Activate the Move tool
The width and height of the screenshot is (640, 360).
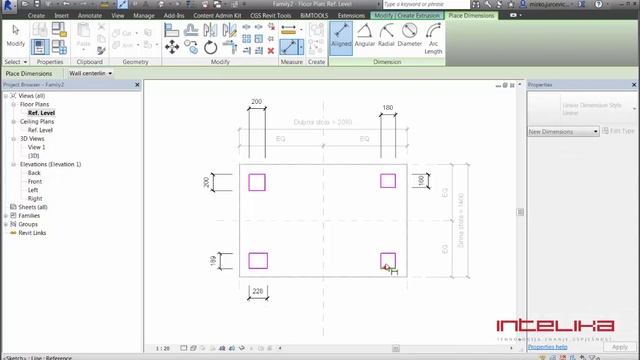(x=172, y=47)
